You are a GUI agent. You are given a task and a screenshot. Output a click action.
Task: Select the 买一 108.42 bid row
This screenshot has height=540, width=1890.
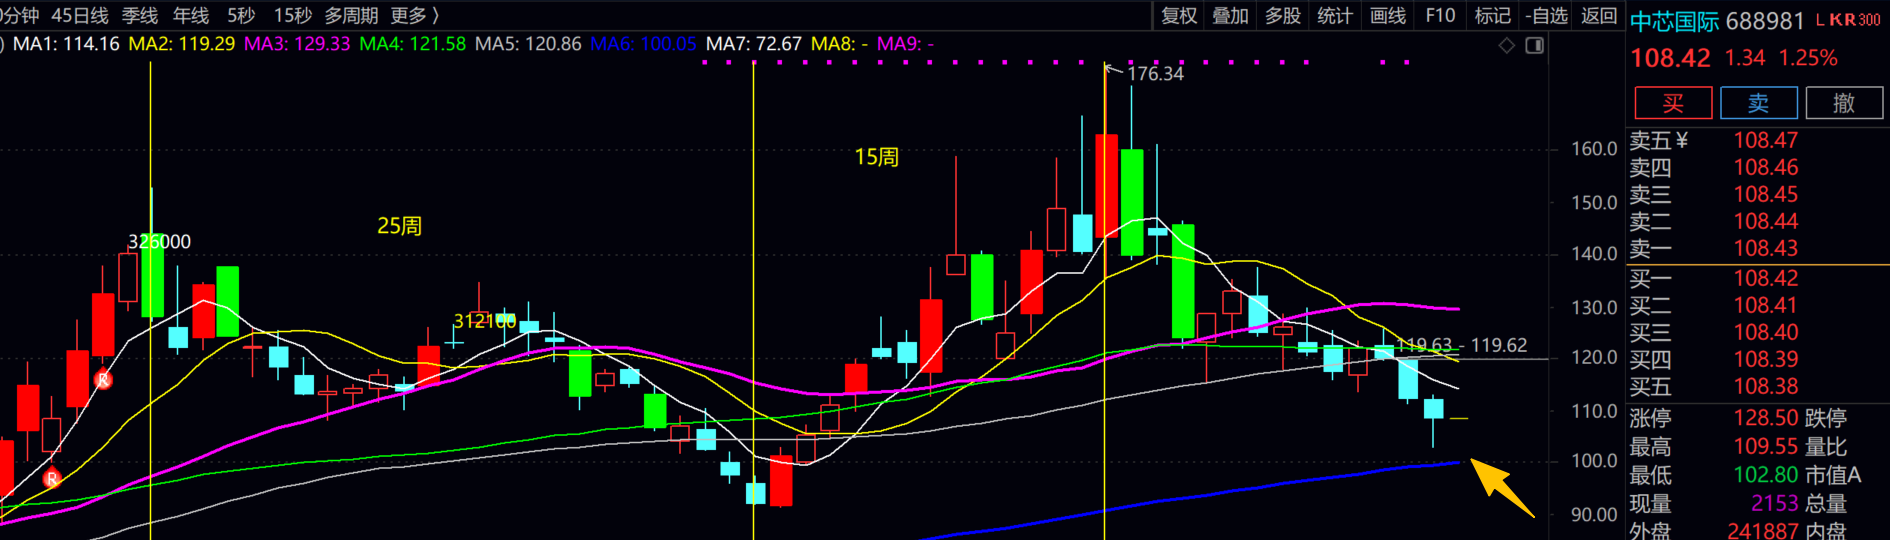point(1758,279)
